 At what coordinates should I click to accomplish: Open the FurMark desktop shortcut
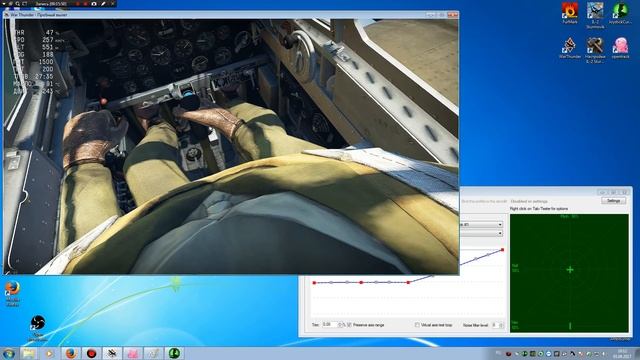pos(570,13)
